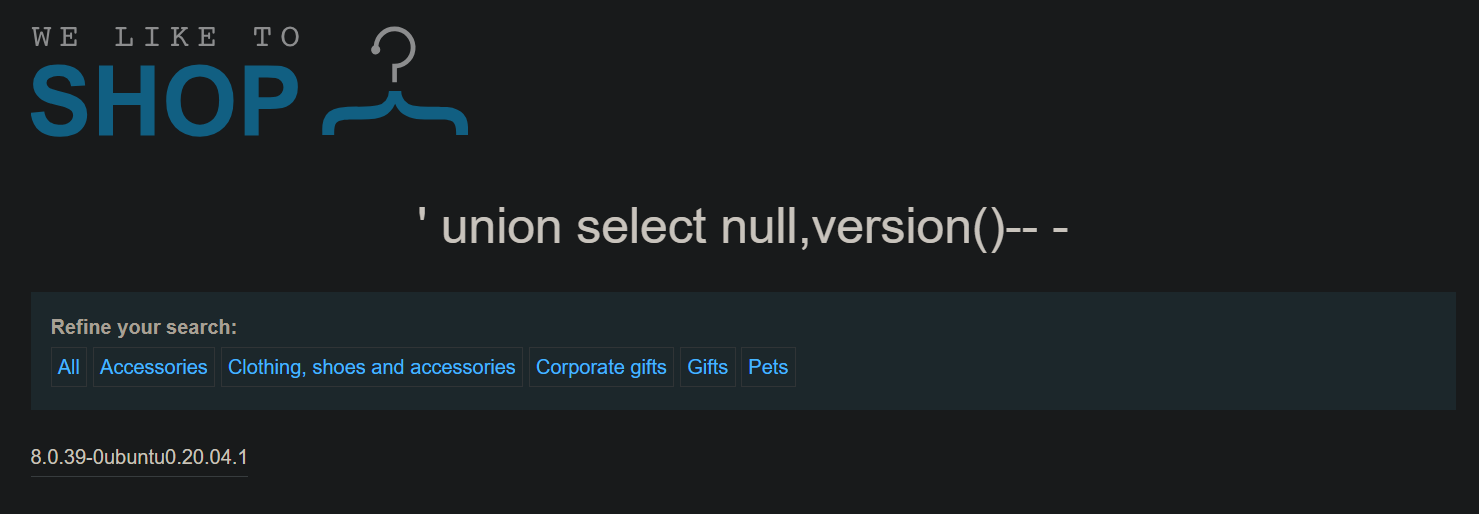Select the Gifts filter link
Screen dimensions: 1479x514
tap(708, 367)
